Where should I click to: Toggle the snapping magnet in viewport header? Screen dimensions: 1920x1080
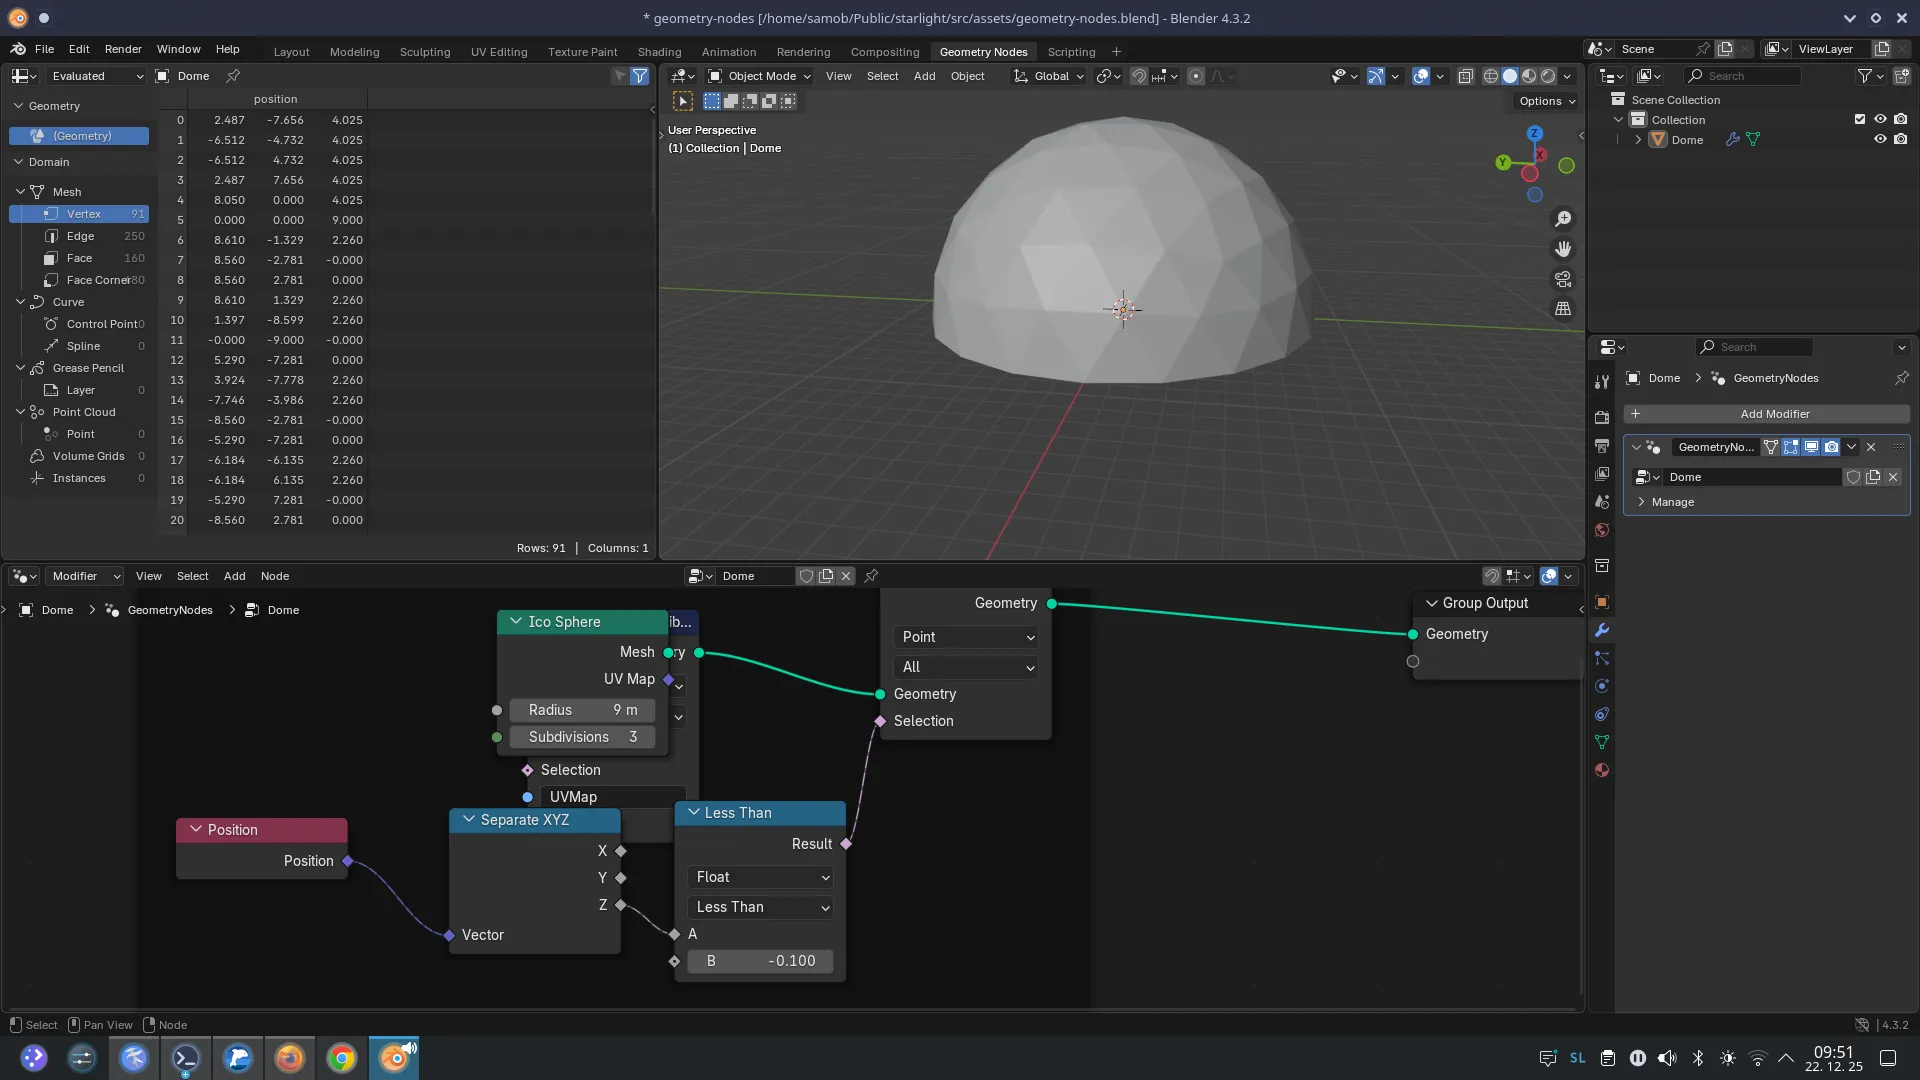[1140, 76]
